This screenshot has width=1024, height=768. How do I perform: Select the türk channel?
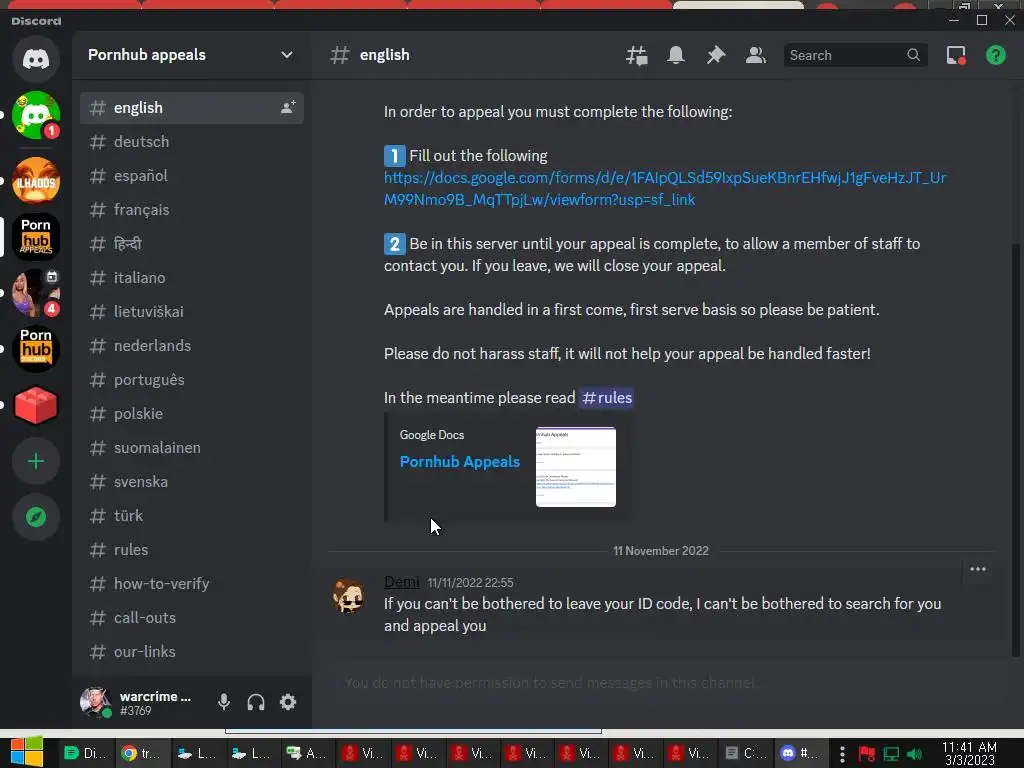[191, 515]
